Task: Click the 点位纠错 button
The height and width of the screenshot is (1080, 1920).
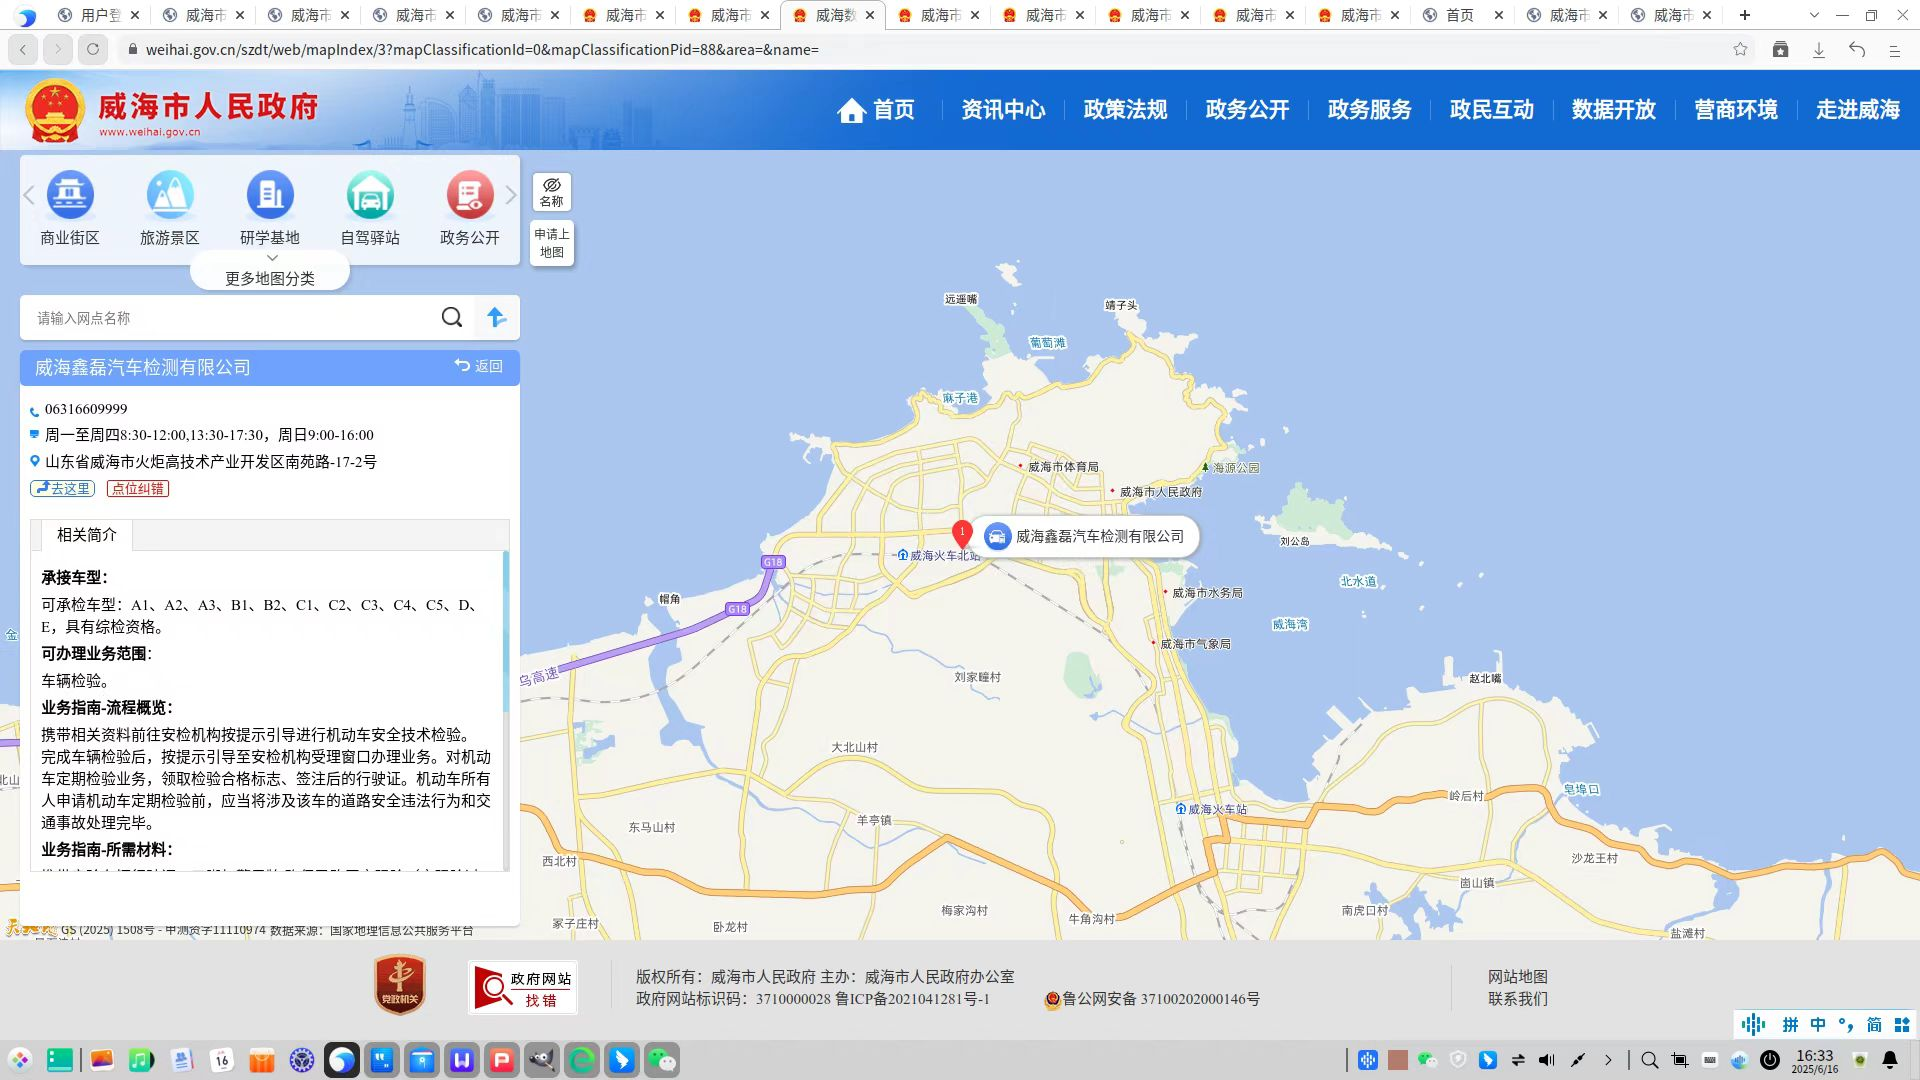Action: tap(138, 489)
